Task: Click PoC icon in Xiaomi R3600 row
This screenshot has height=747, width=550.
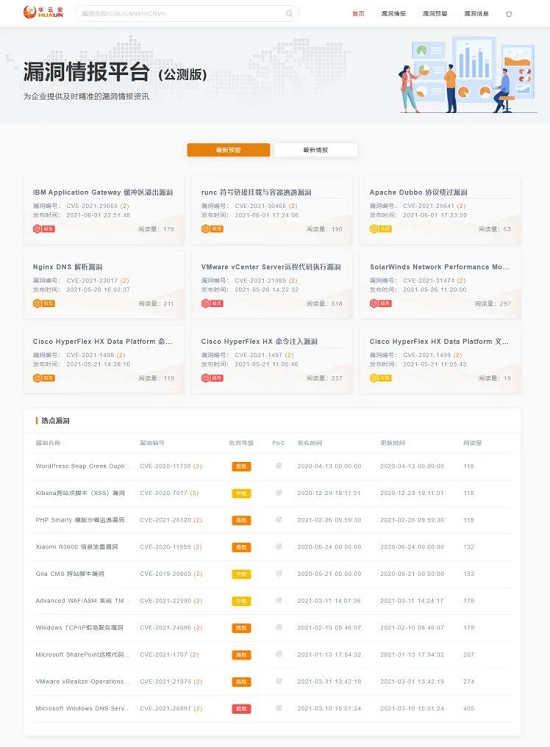Action: click(279, 546)
